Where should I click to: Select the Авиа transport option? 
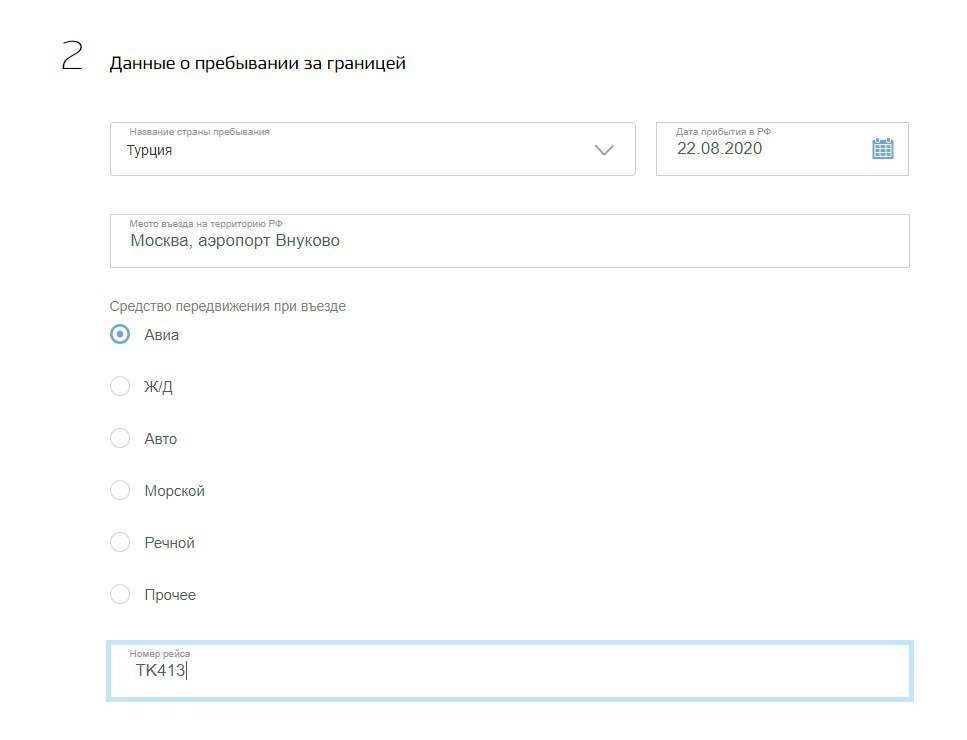[120, 334]
